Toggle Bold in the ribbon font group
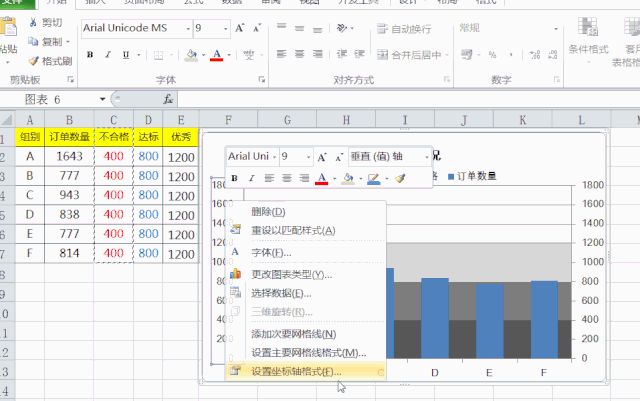 pos(90,54)
